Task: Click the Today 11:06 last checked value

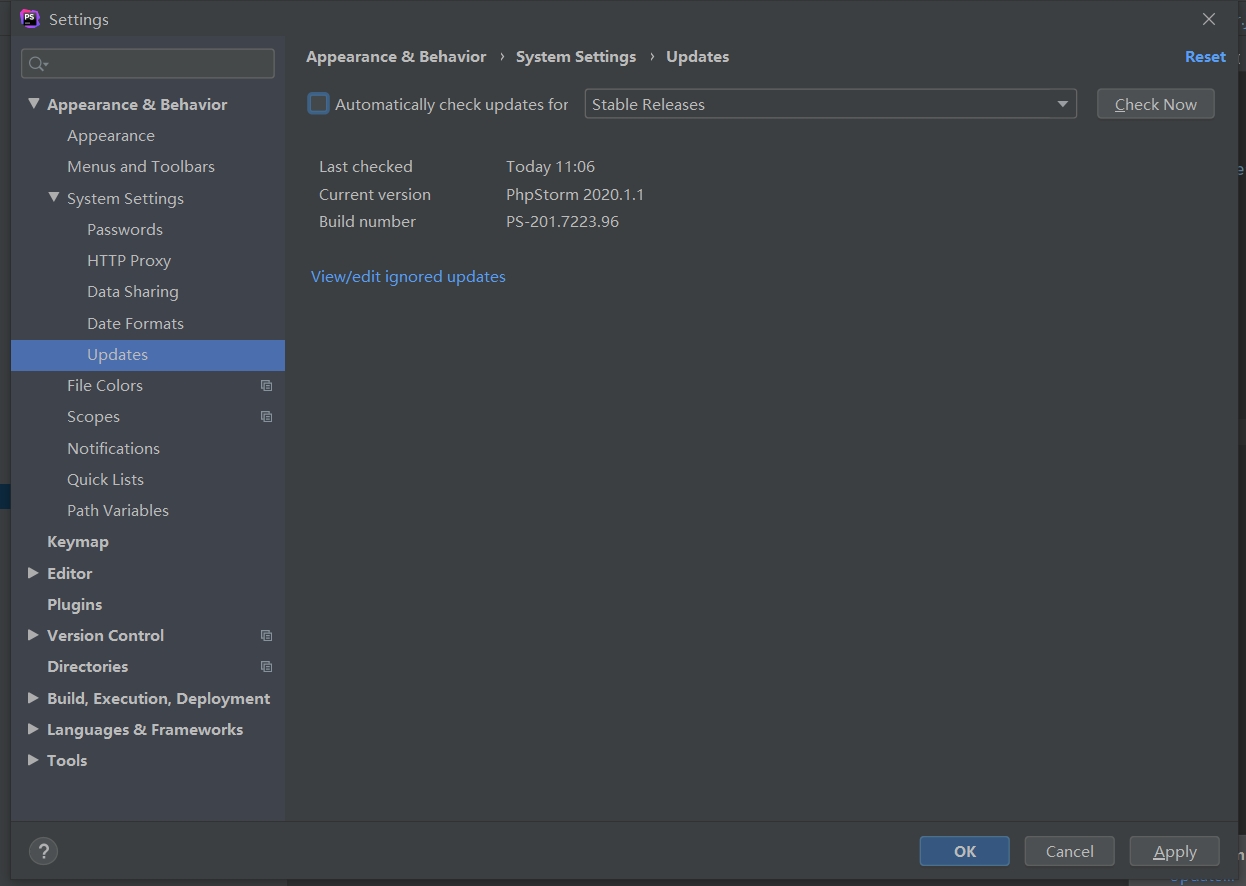Action: click(550, 167)
